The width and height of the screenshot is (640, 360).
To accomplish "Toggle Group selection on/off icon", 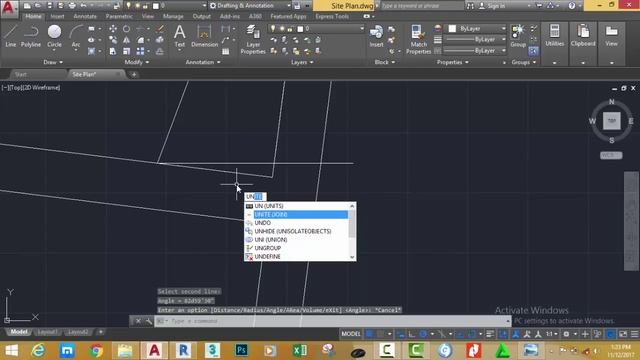I will 533,51.
